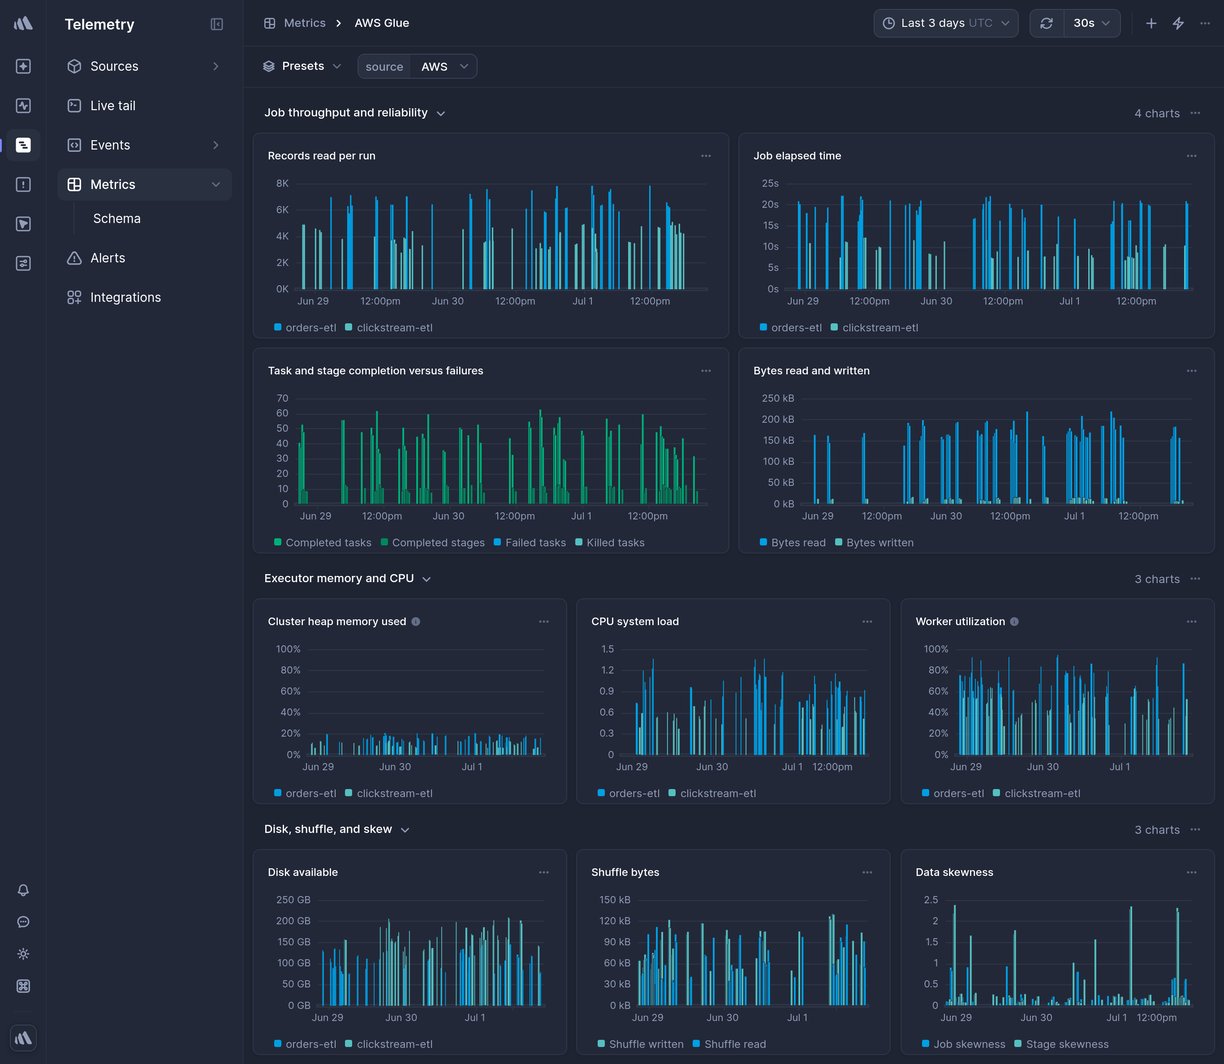Toggle the theme sun icon
Image resolution: width=1224 pixels, height=1064 pixels.
[23, 954]
